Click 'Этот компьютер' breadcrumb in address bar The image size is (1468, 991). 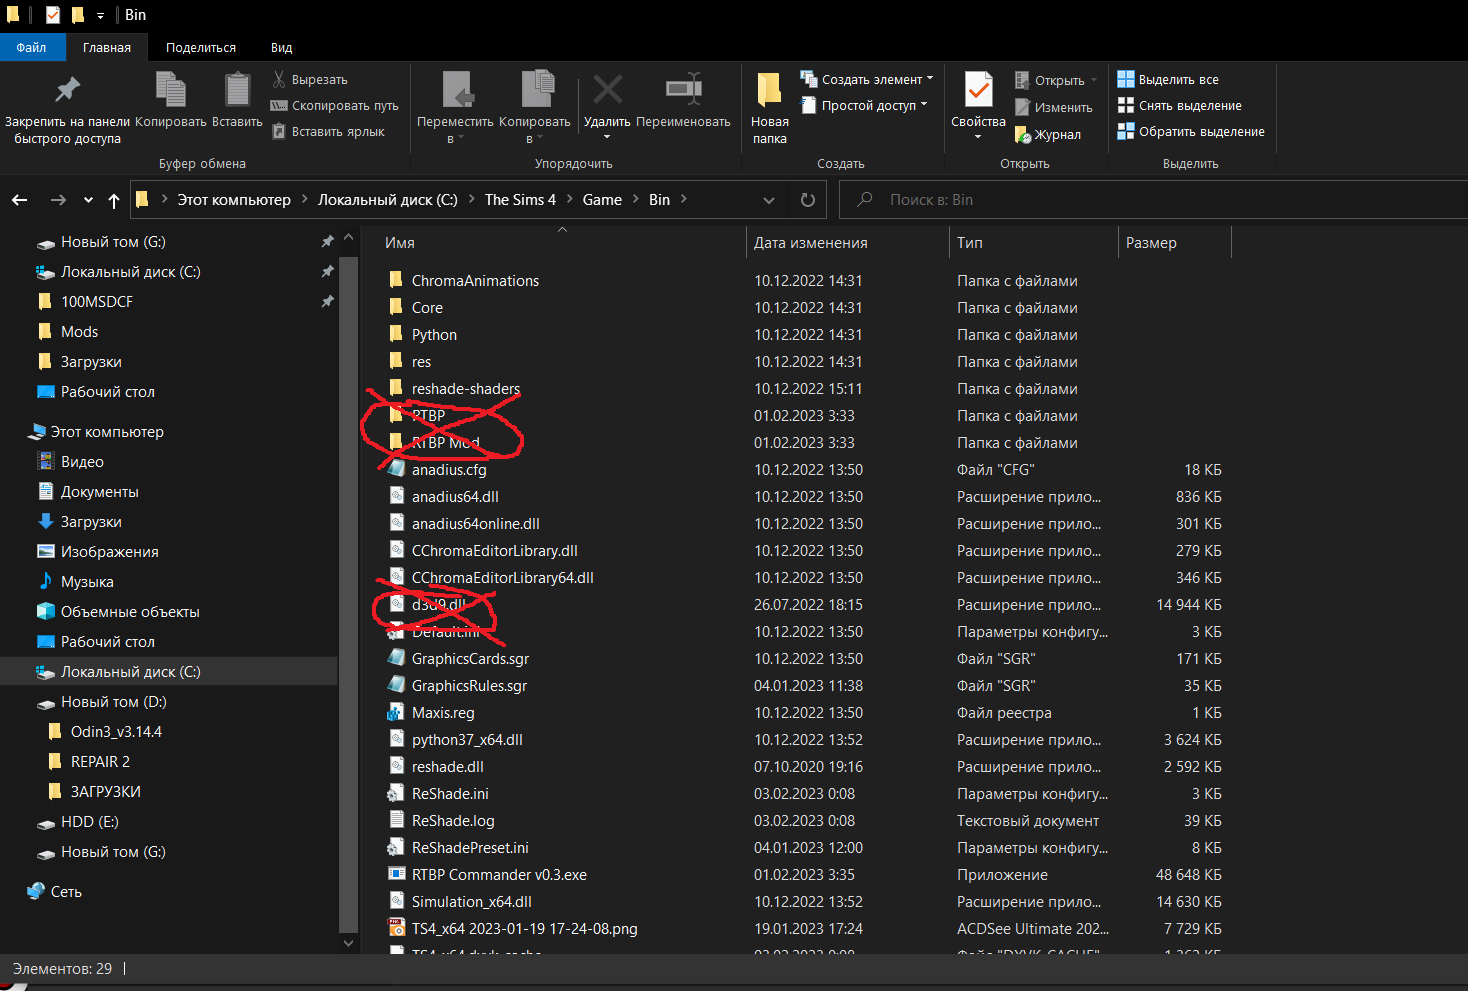234,200
